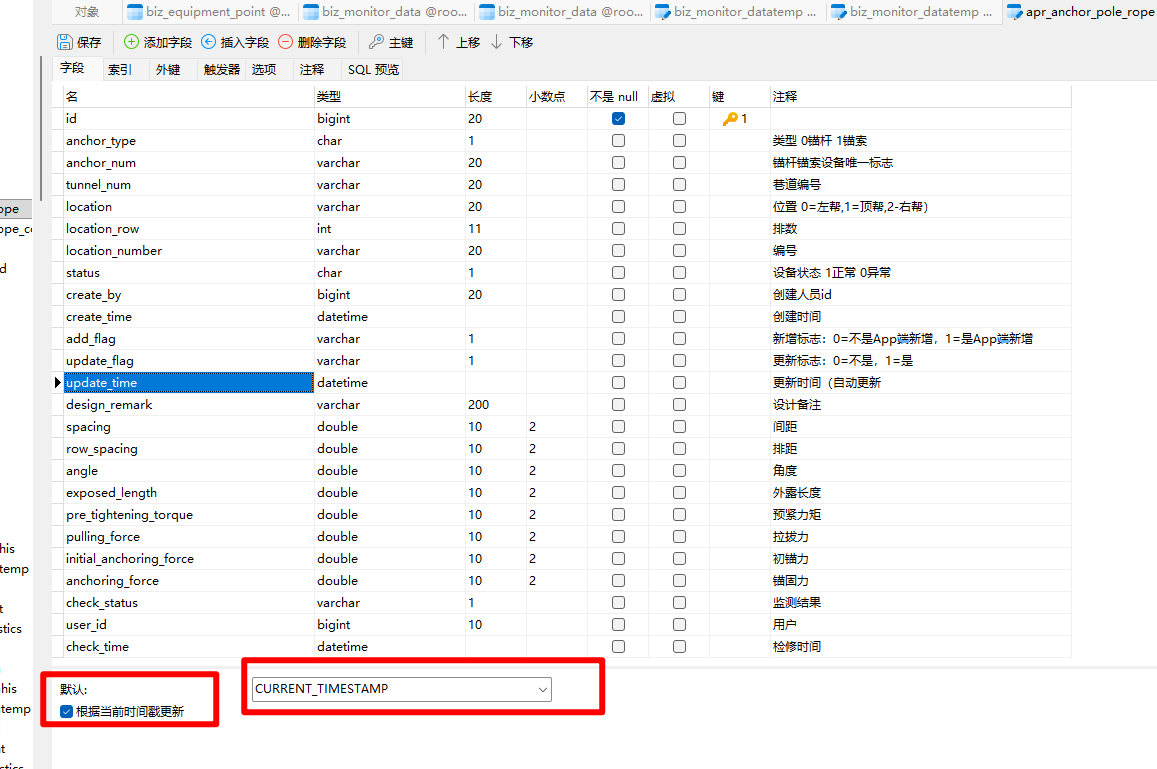Check Not null for create_time row
Viewport: 1157px width, 769px height.
[x=618, y=317]
